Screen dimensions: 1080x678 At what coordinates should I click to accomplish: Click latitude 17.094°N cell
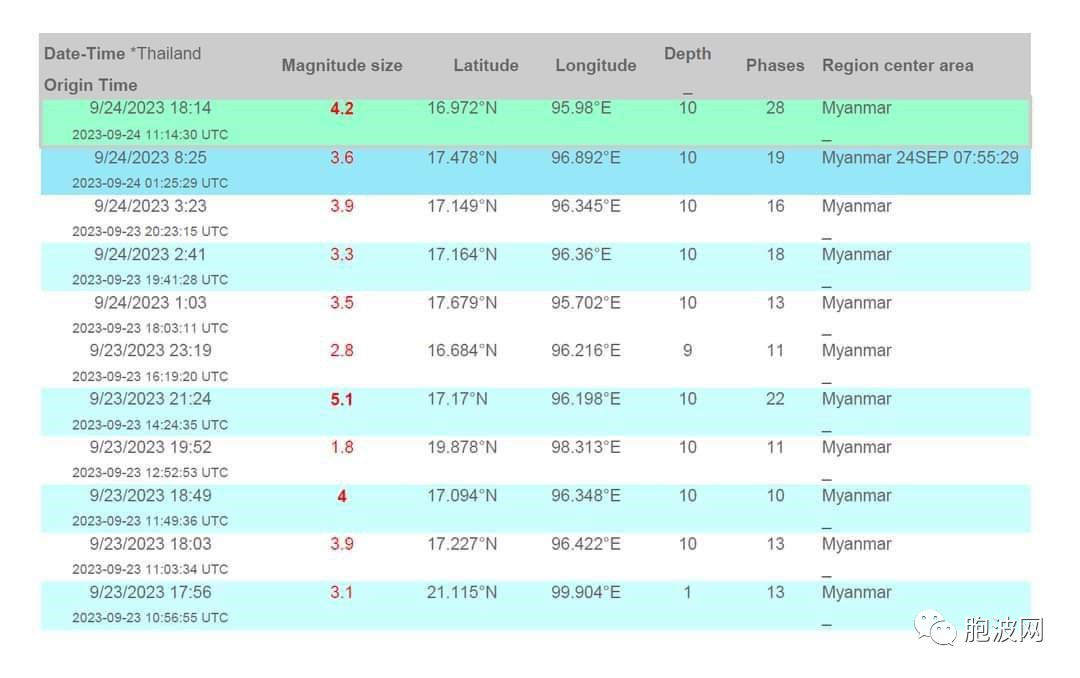[x=461, y=495]
